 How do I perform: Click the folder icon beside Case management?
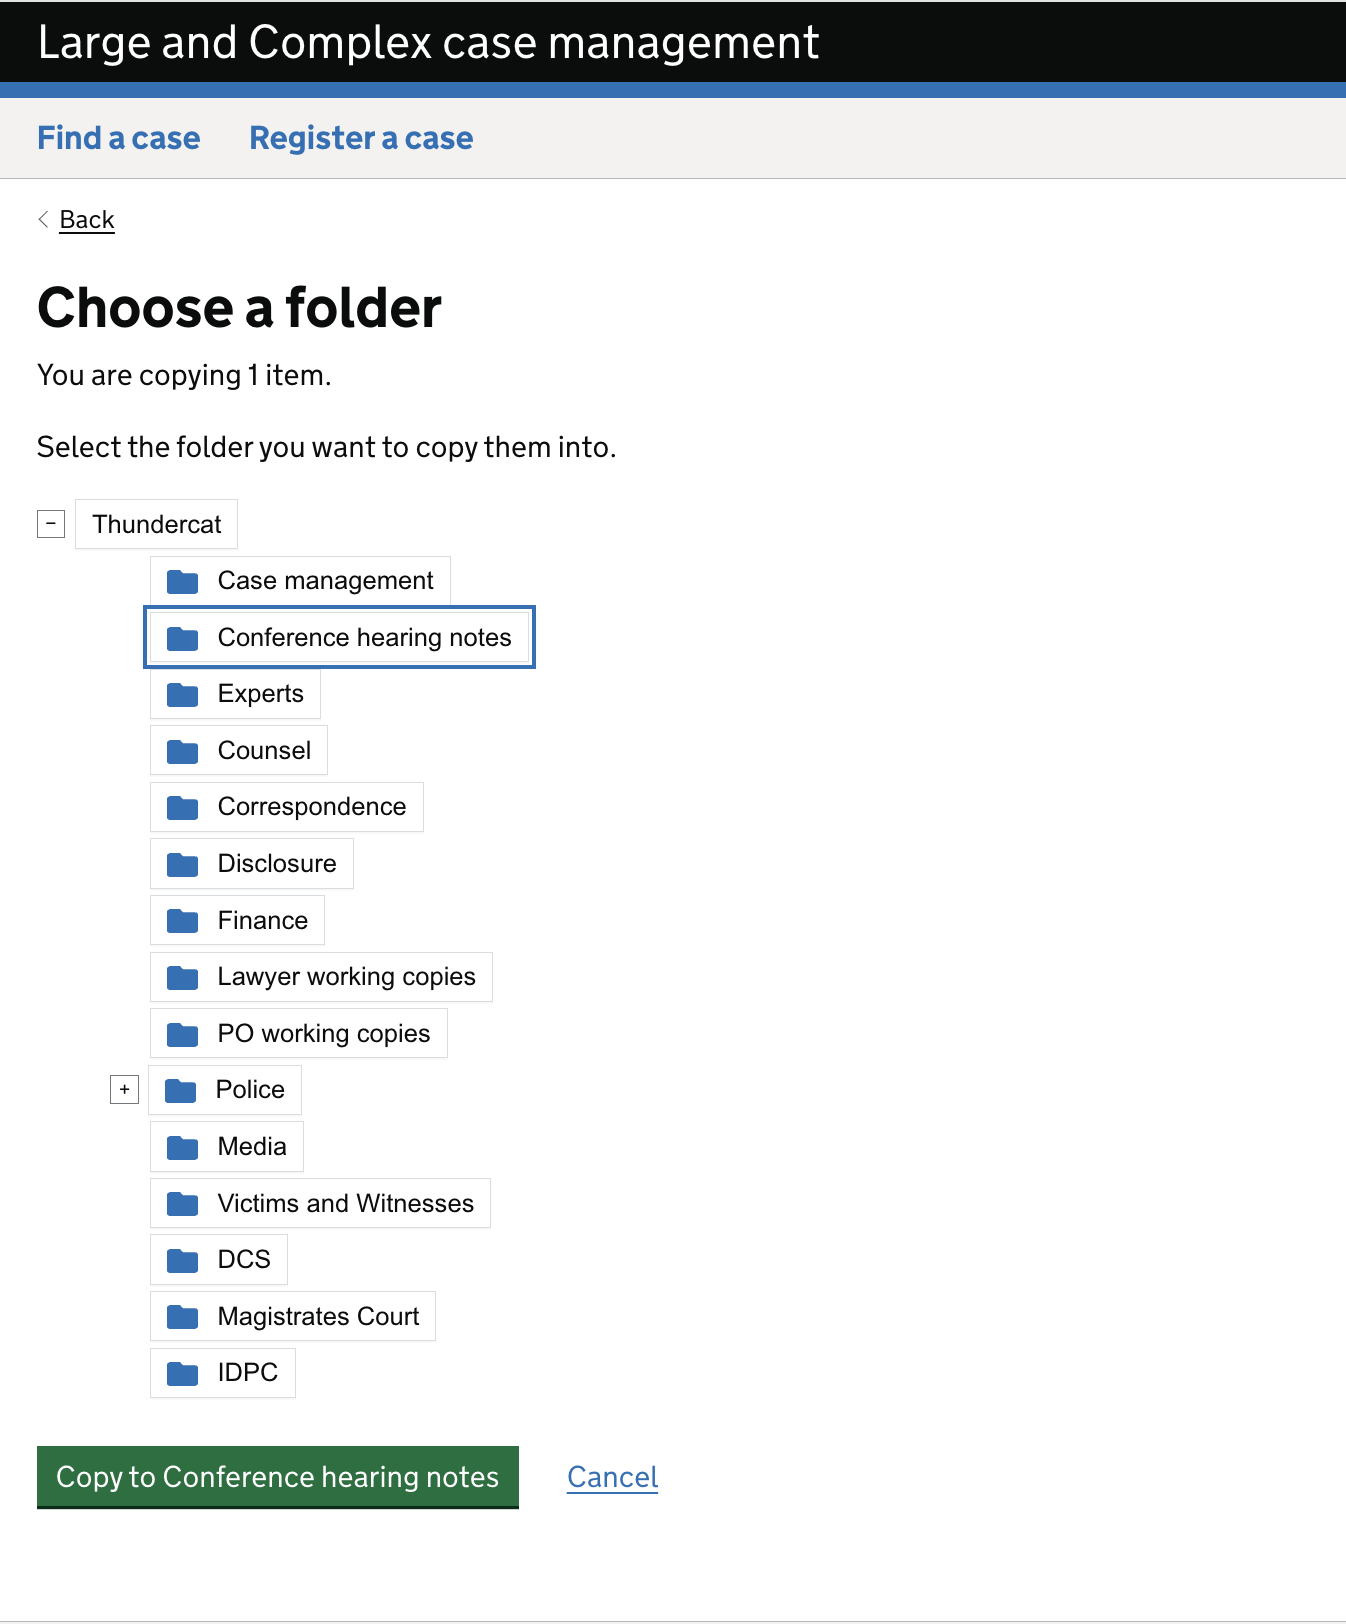coord(182,581)
